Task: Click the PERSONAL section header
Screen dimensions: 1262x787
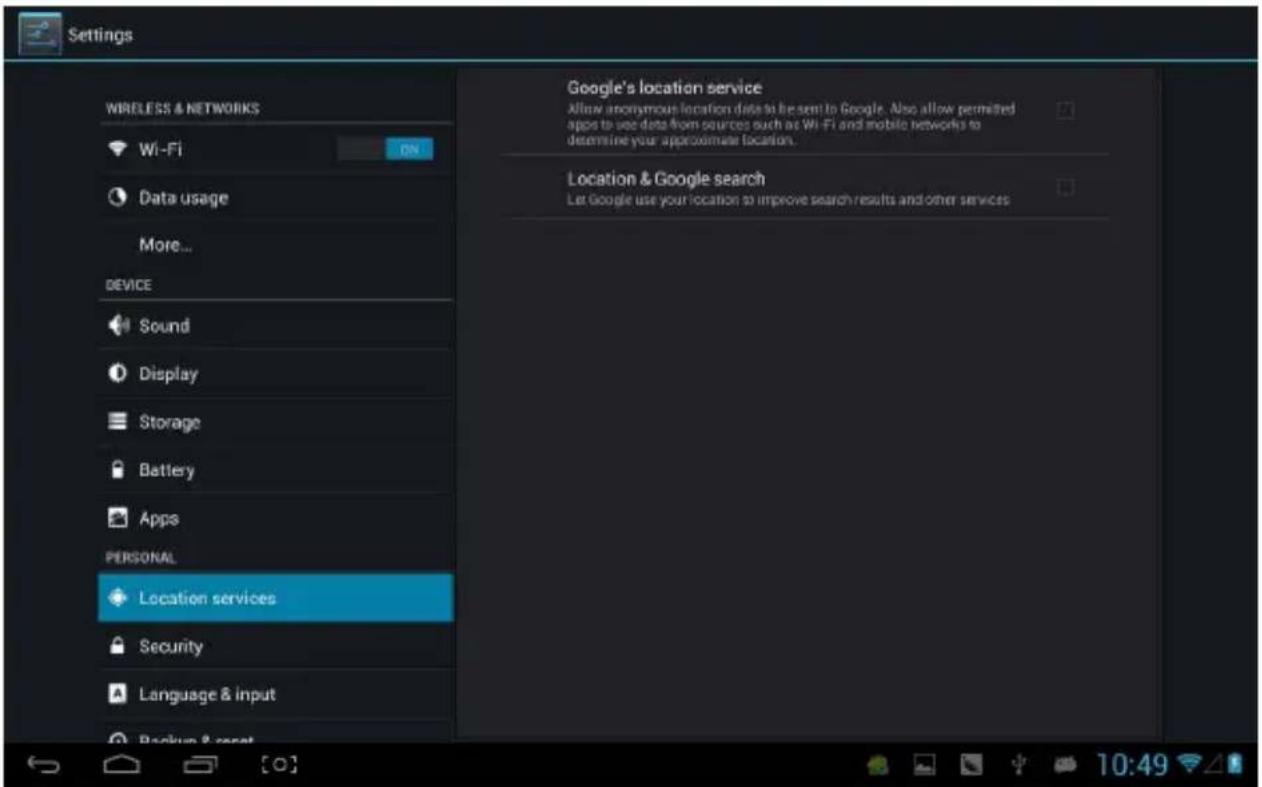Action: tap(140, 556)
